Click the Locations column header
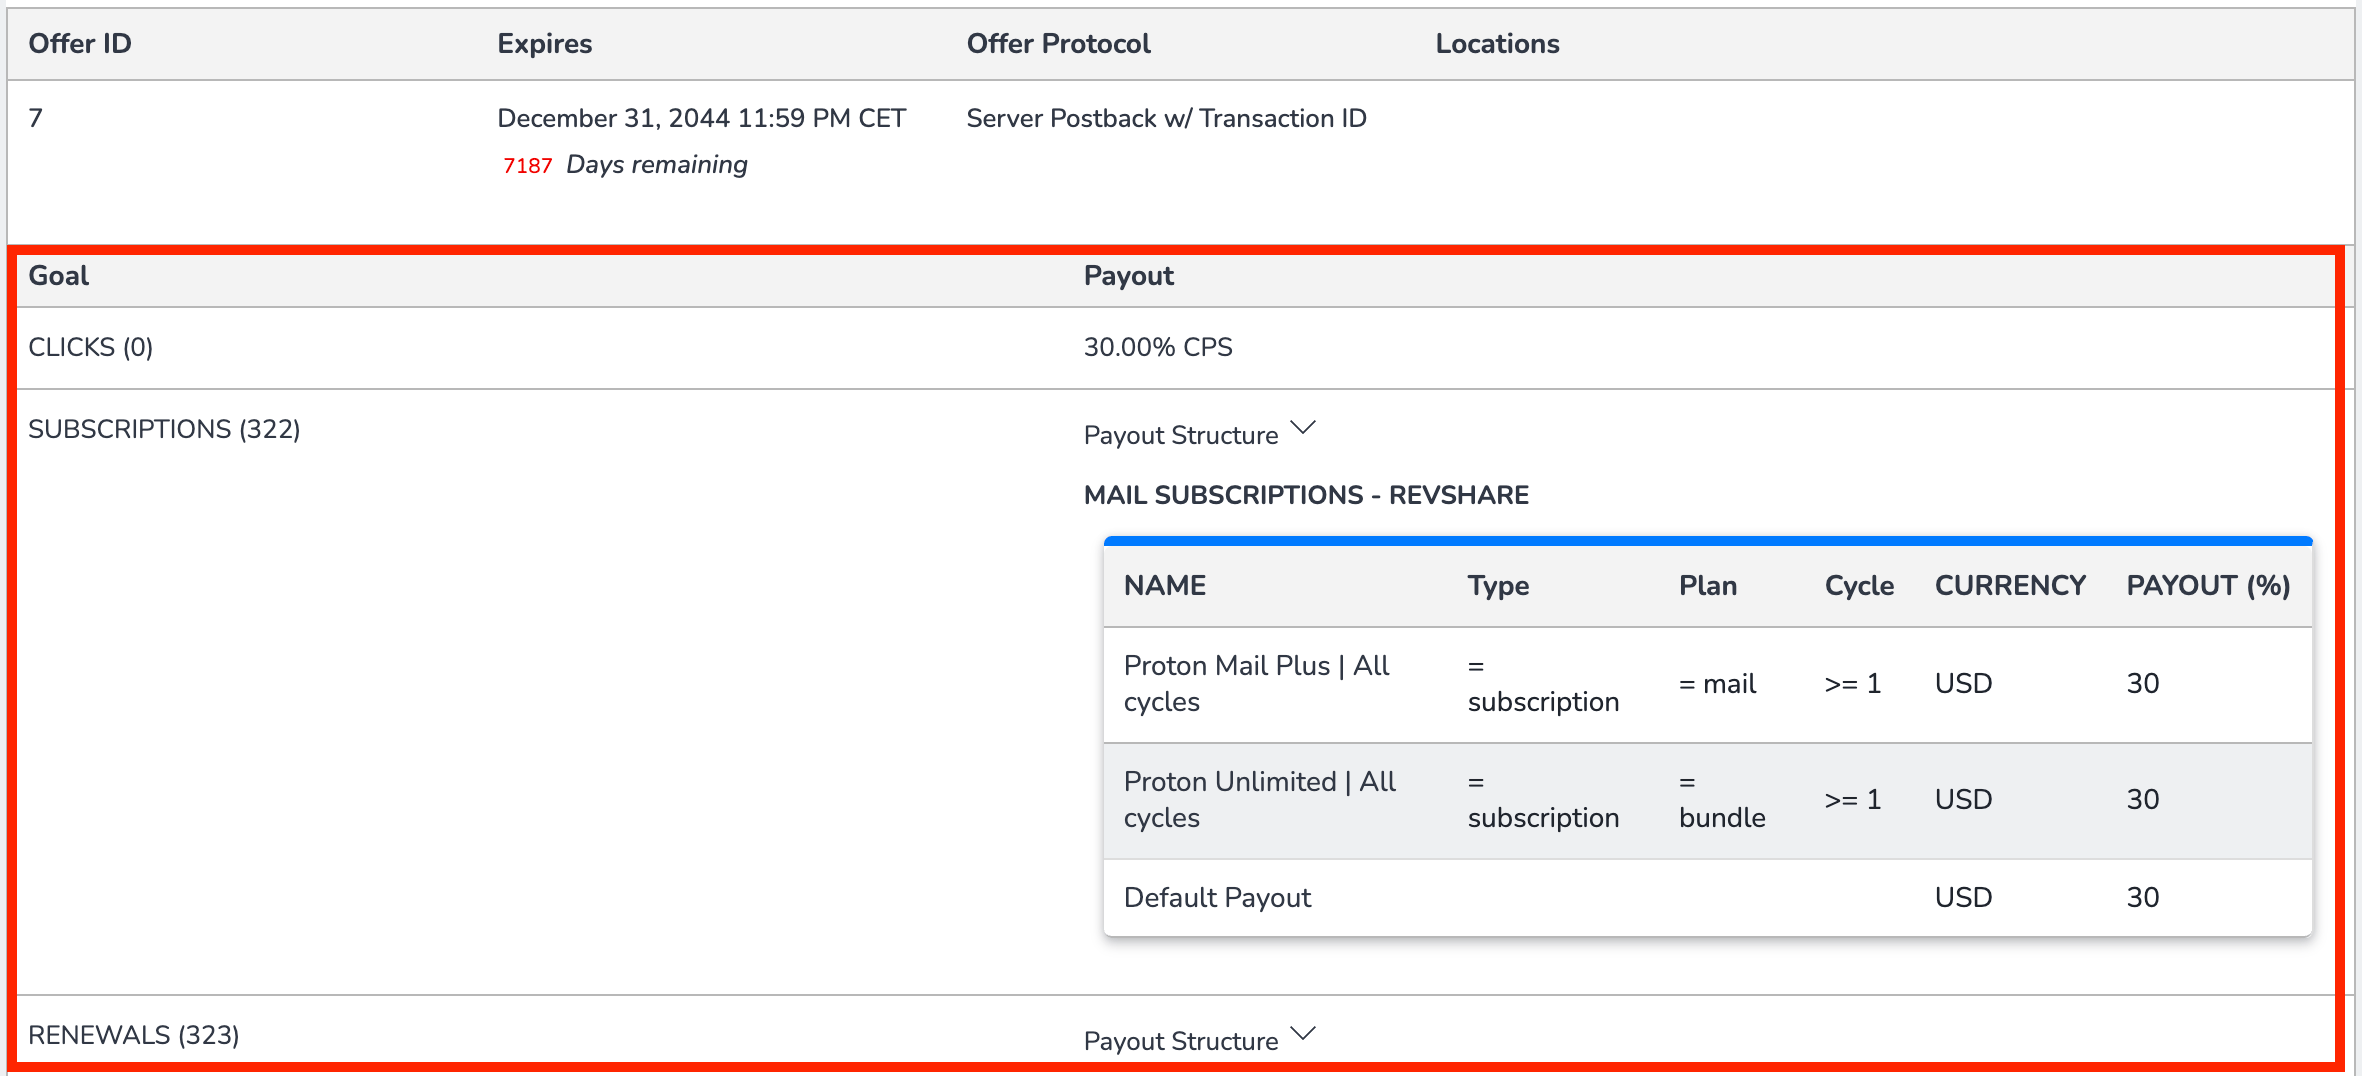2362x1076 pixels. 1498,43
